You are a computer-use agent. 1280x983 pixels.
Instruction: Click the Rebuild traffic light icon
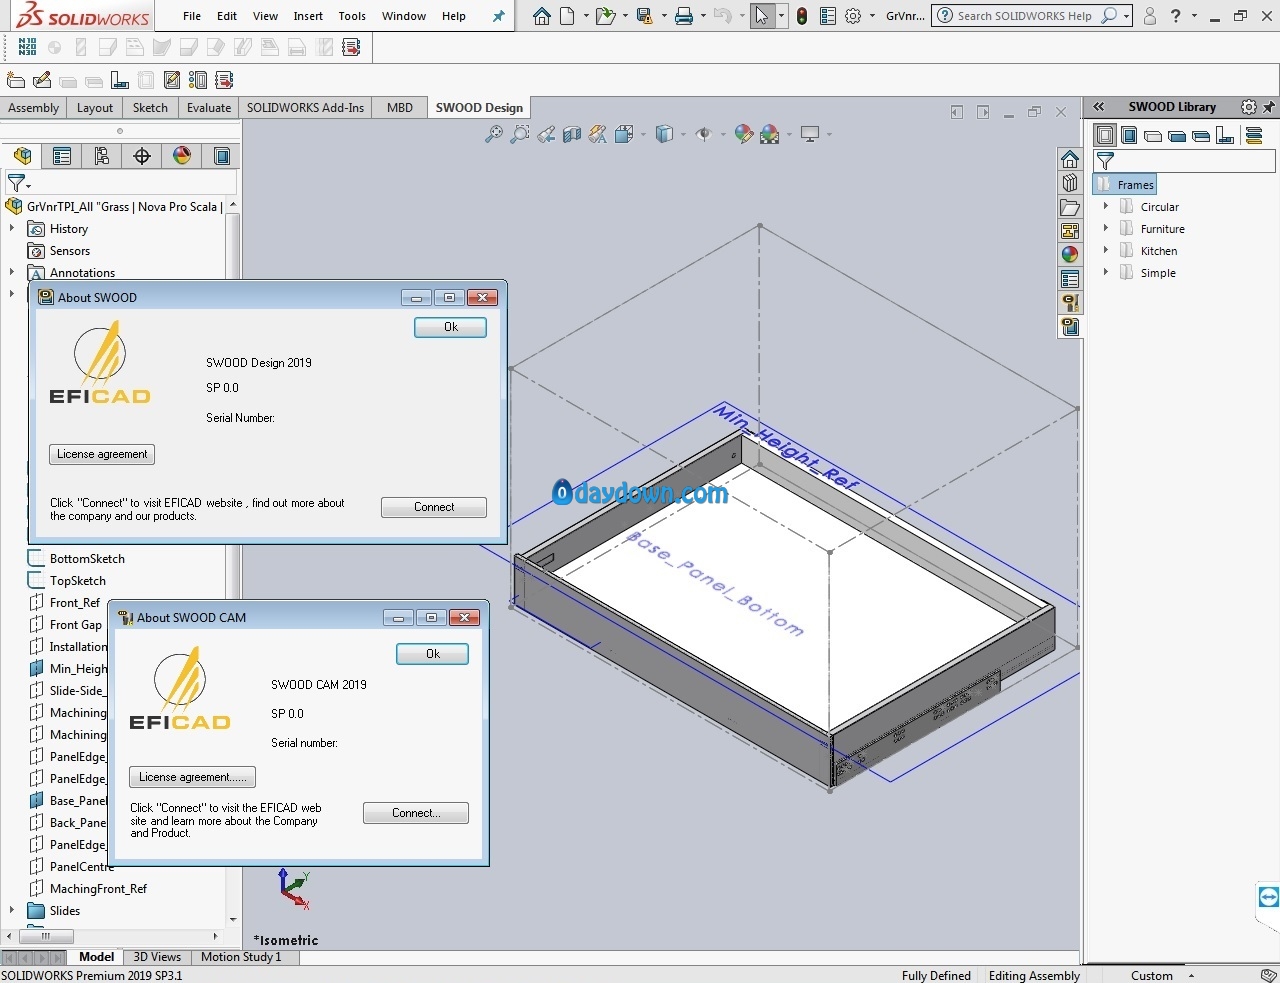point(802,16)
